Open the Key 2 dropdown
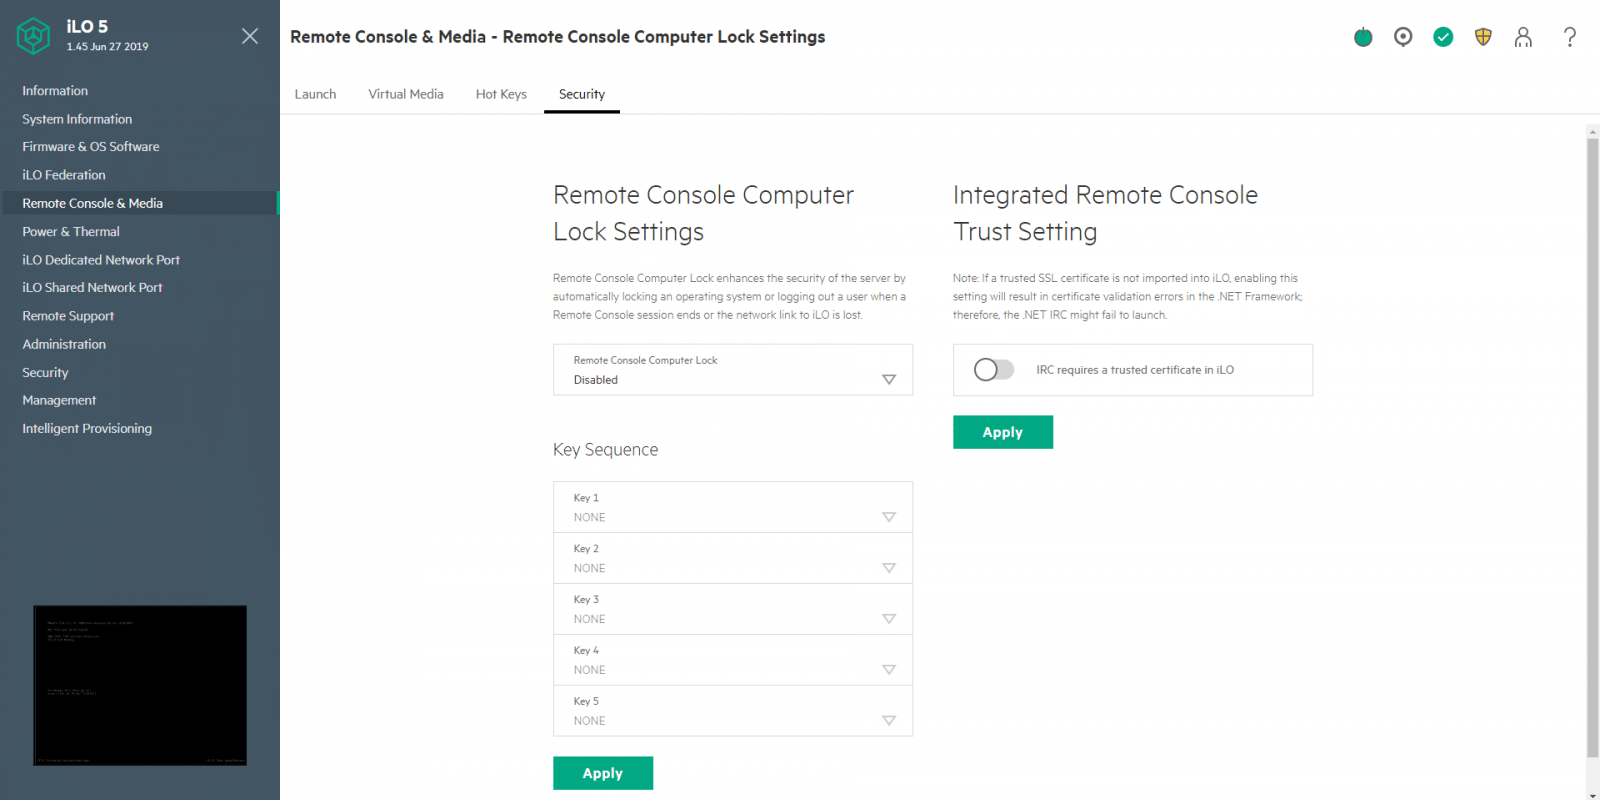The height and width of the screenshot is (800, 1600). [x=733, y=558]
